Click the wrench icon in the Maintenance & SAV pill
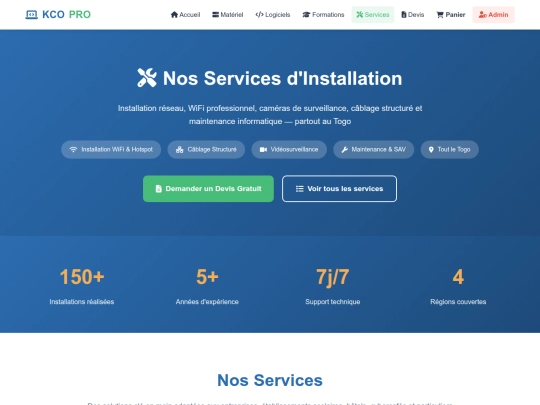 click(344, 149)
